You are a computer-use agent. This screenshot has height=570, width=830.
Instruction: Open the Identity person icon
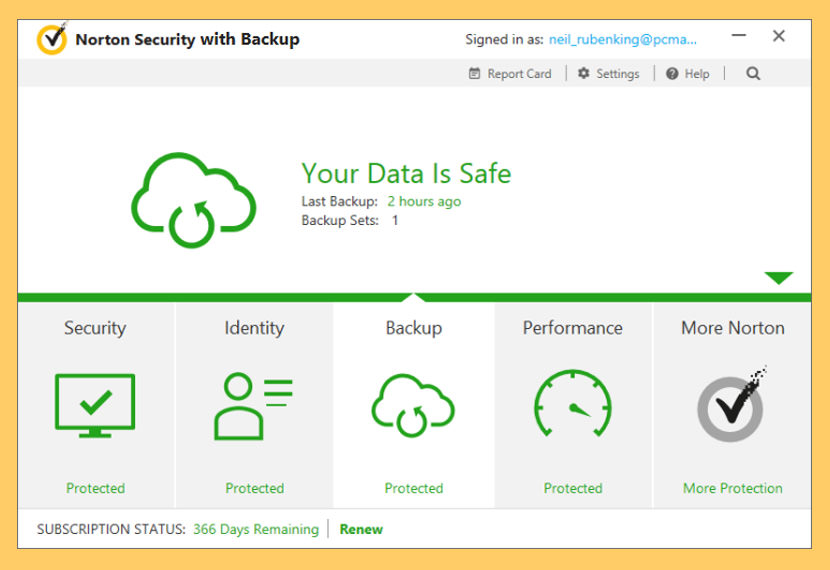coord(253,406)
